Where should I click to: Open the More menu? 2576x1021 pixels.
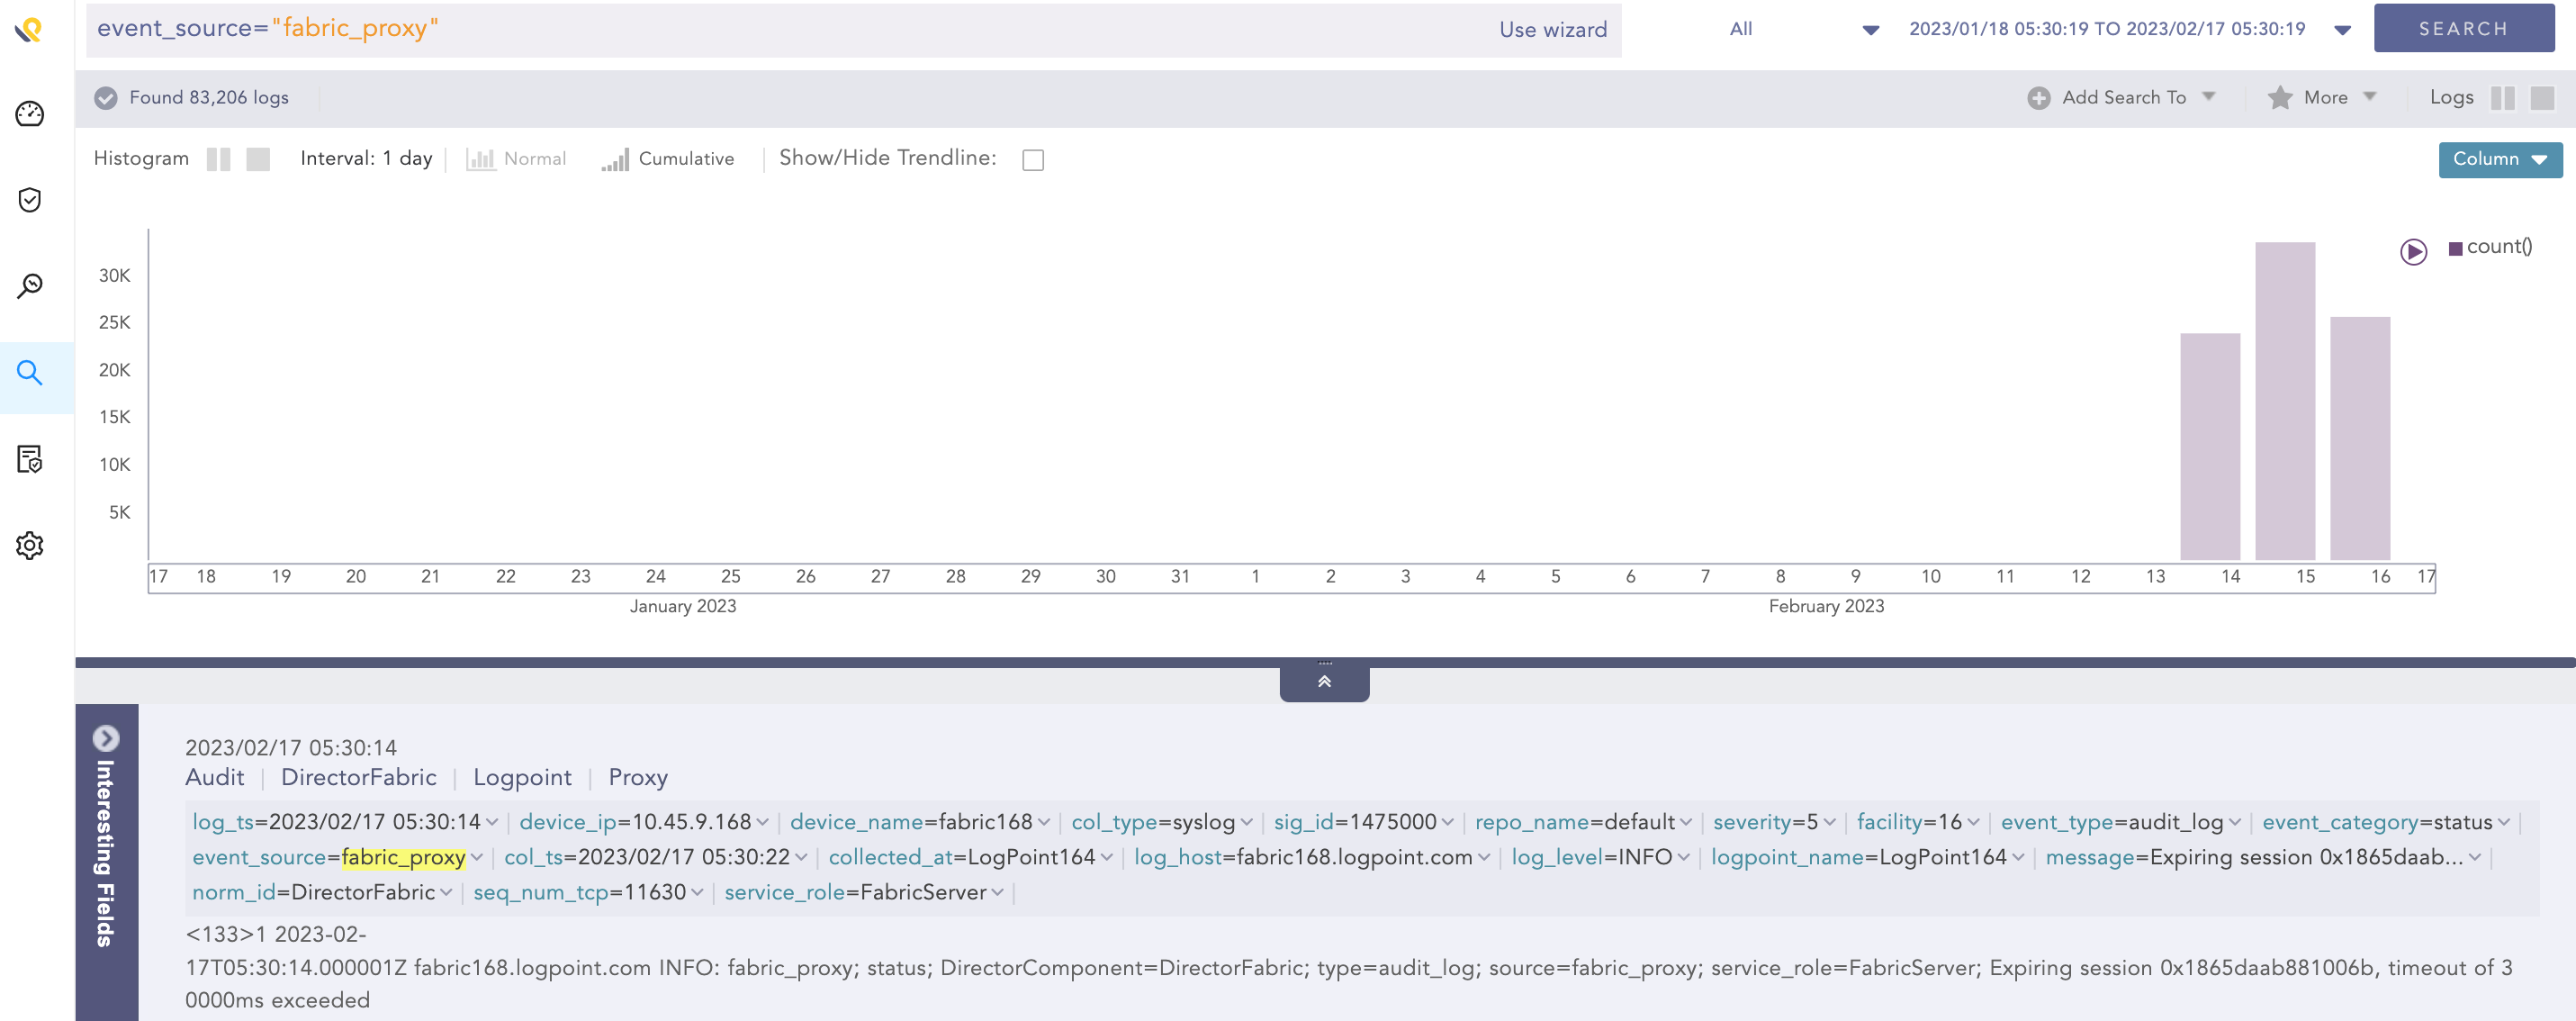pyautogui.click(x=2323, y=97)
